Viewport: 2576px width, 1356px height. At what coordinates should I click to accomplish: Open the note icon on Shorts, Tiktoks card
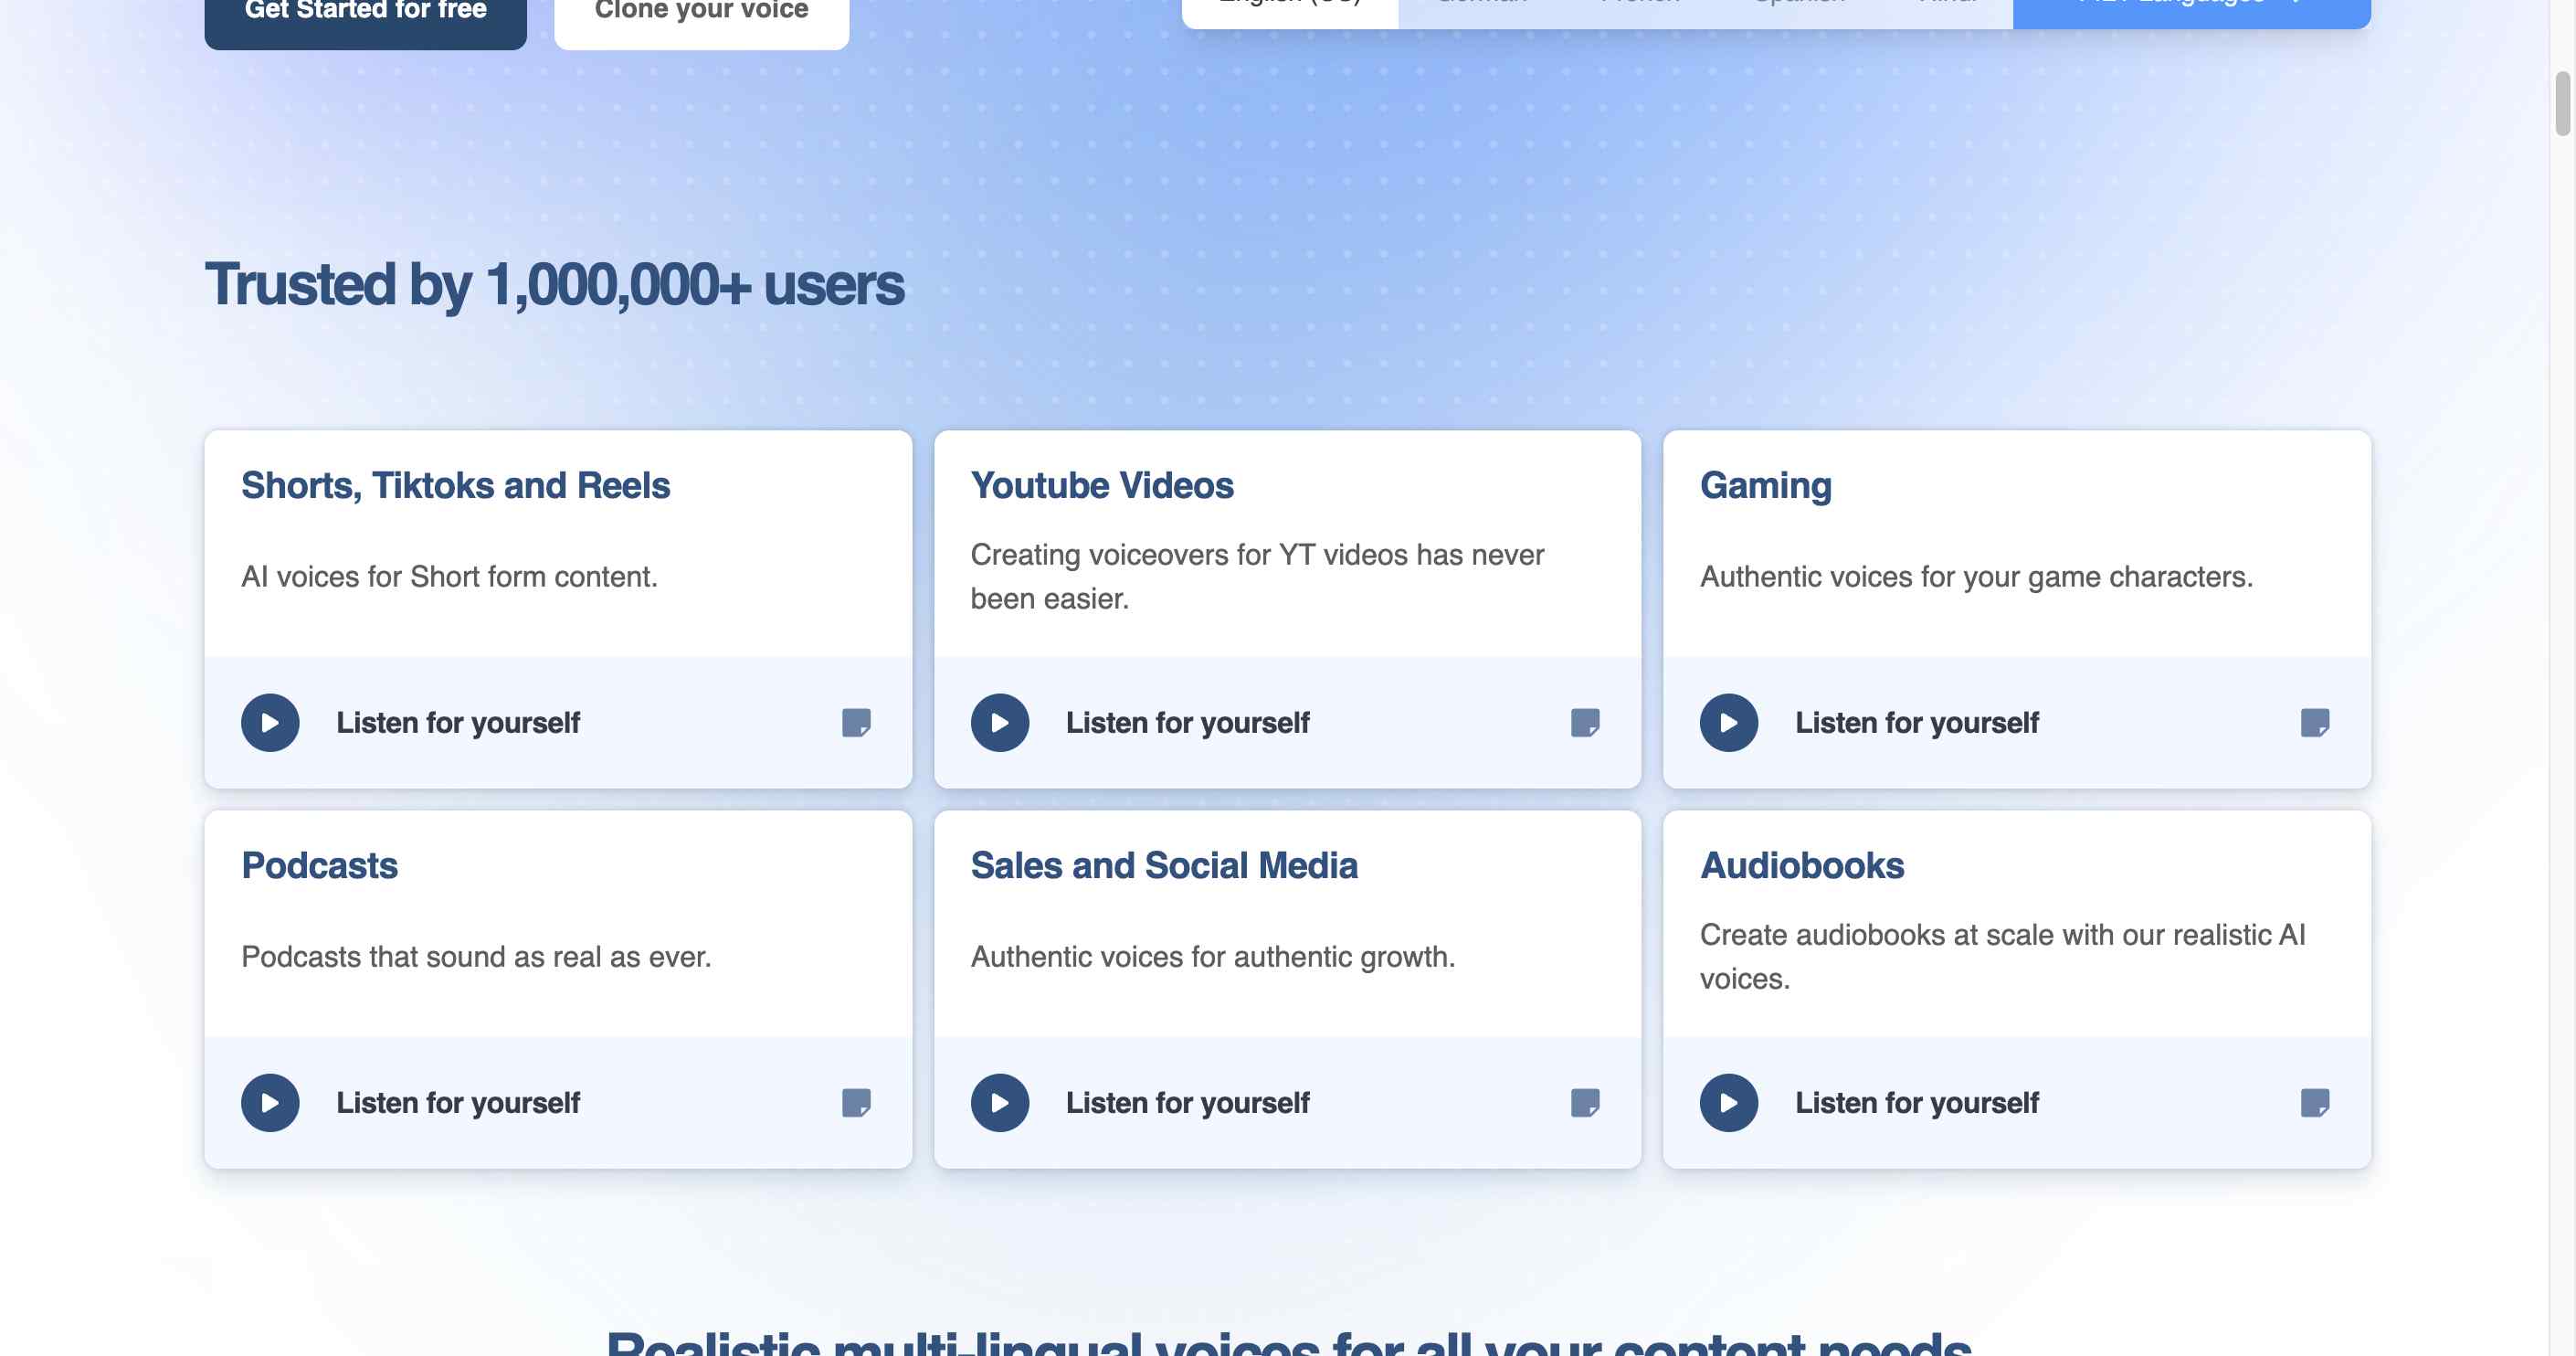pos(856,722)
